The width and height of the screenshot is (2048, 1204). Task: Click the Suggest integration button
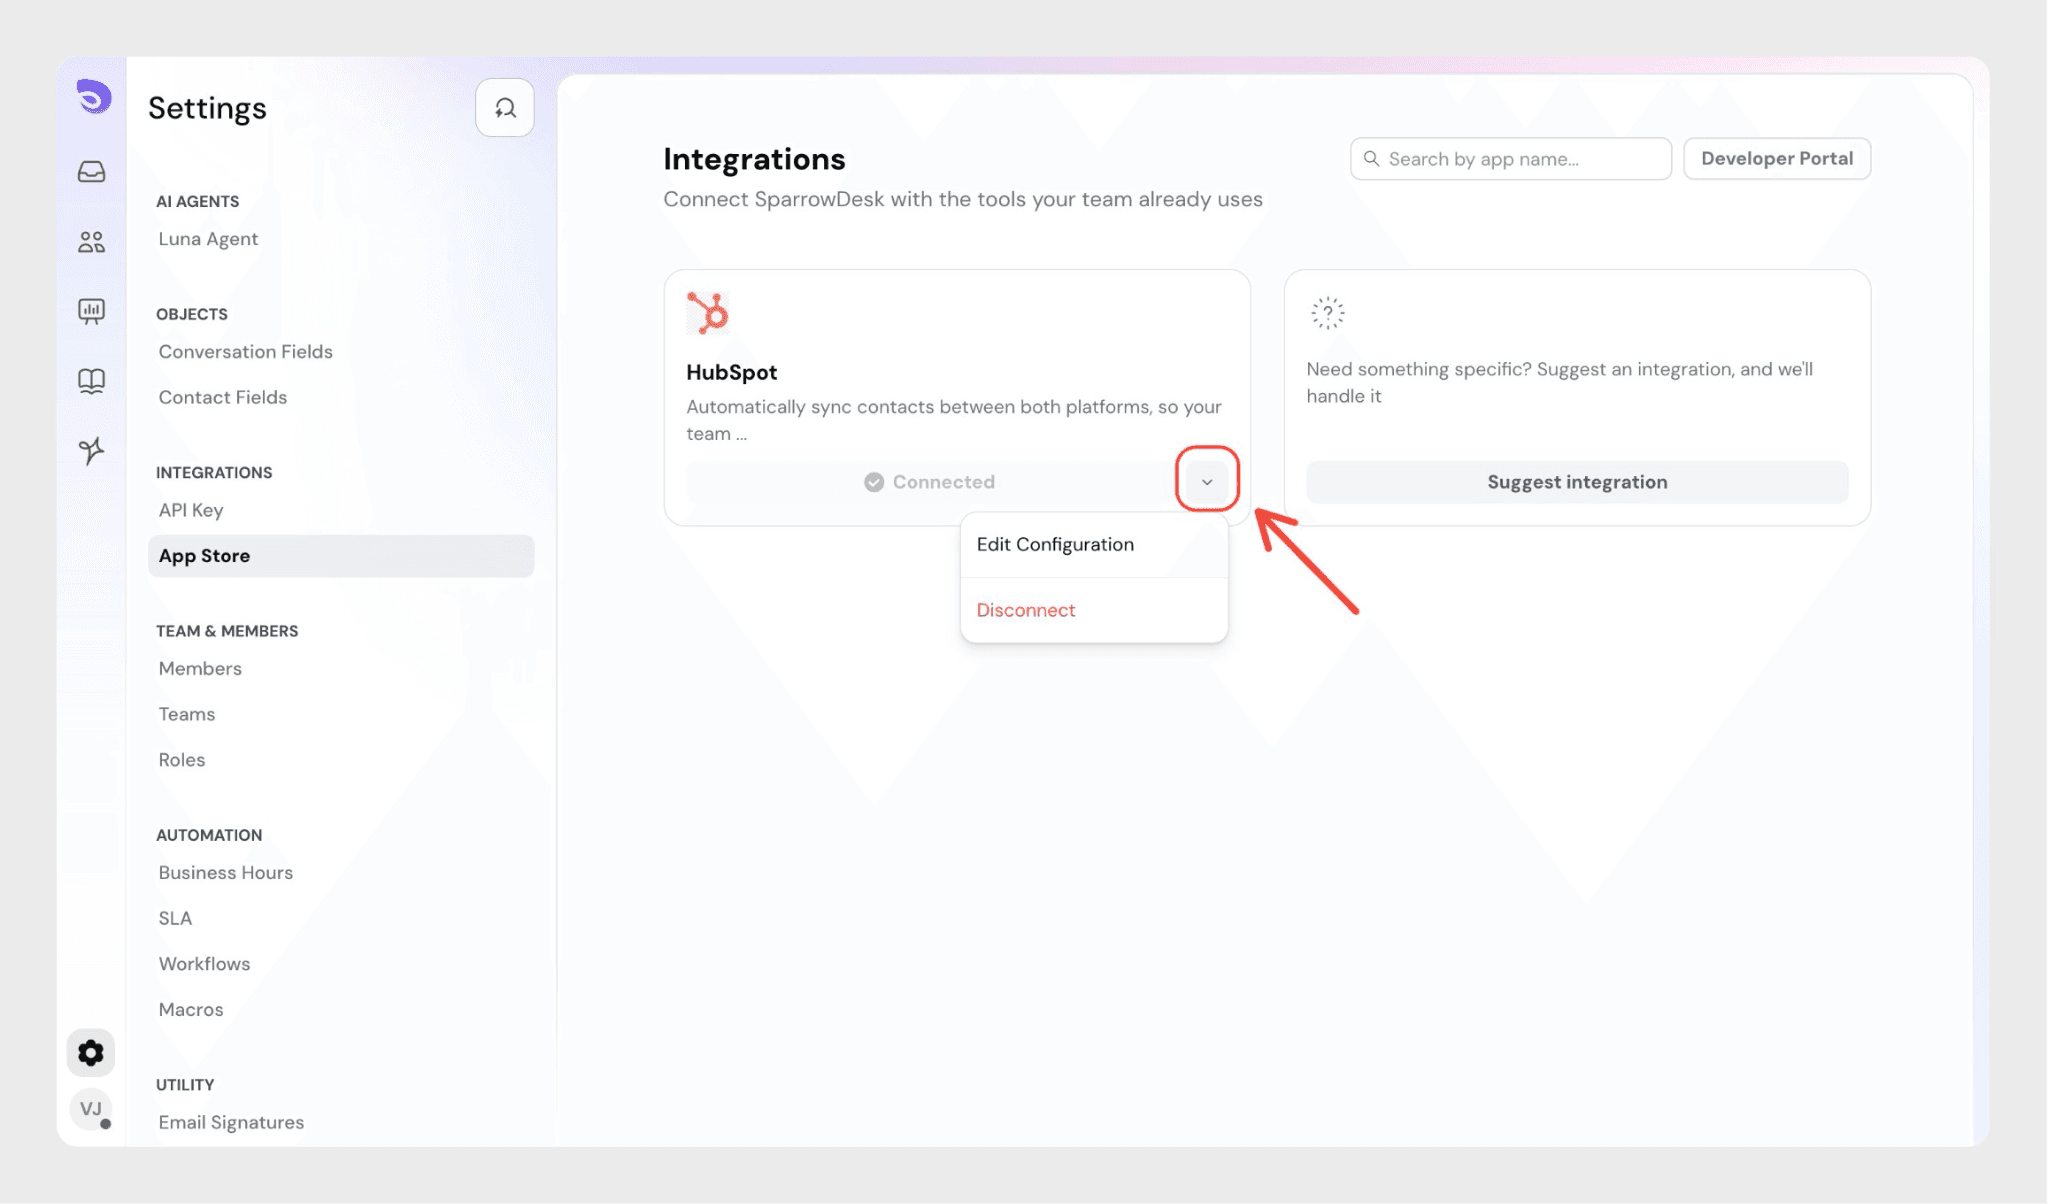[x=1577, y=482]
